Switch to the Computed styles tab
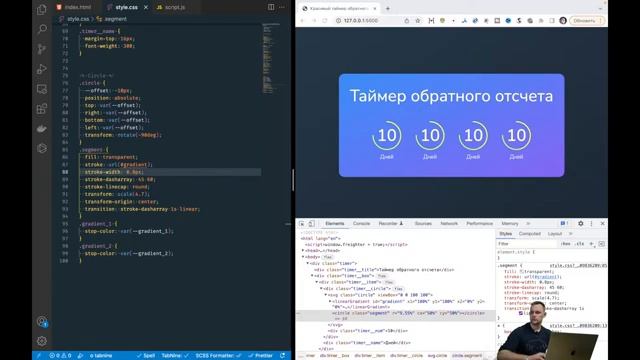 pyautogui.click(x=529, y=234)
